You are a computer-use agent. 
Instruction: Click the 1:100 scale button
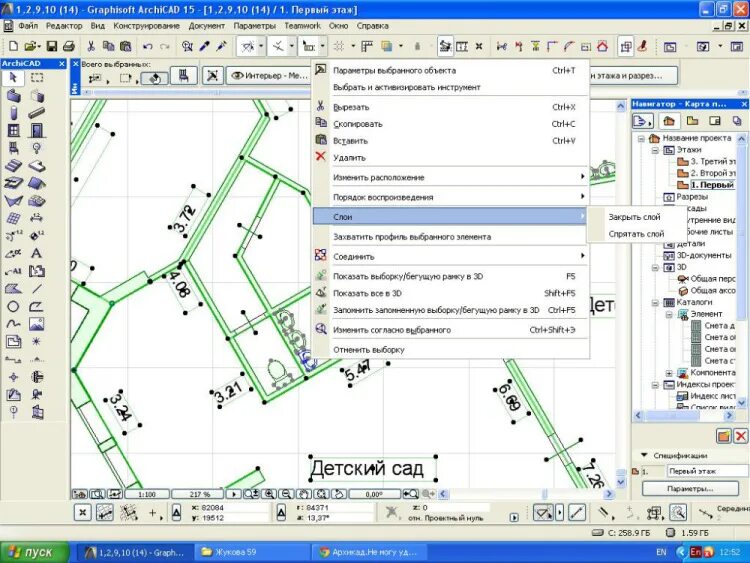coord(147,494)
